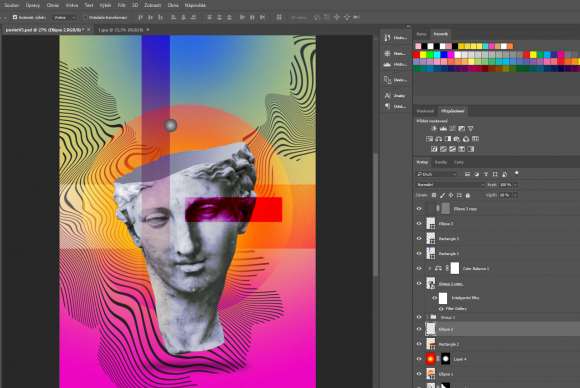
Task: Add a Photo Filter adjustment (camera icon)
Action: coord(457,139)
